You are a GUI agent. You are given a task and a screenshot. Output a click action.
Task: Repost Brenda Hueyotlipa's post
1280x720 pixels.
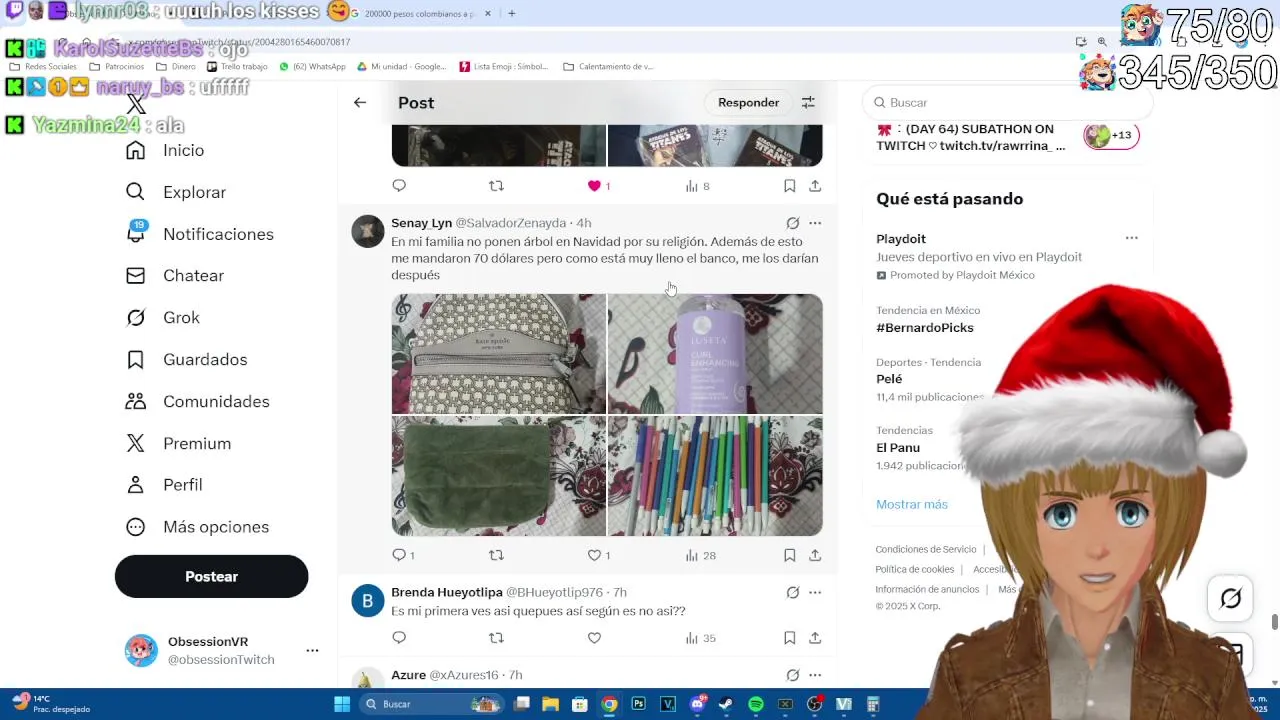tap(496, 638)
